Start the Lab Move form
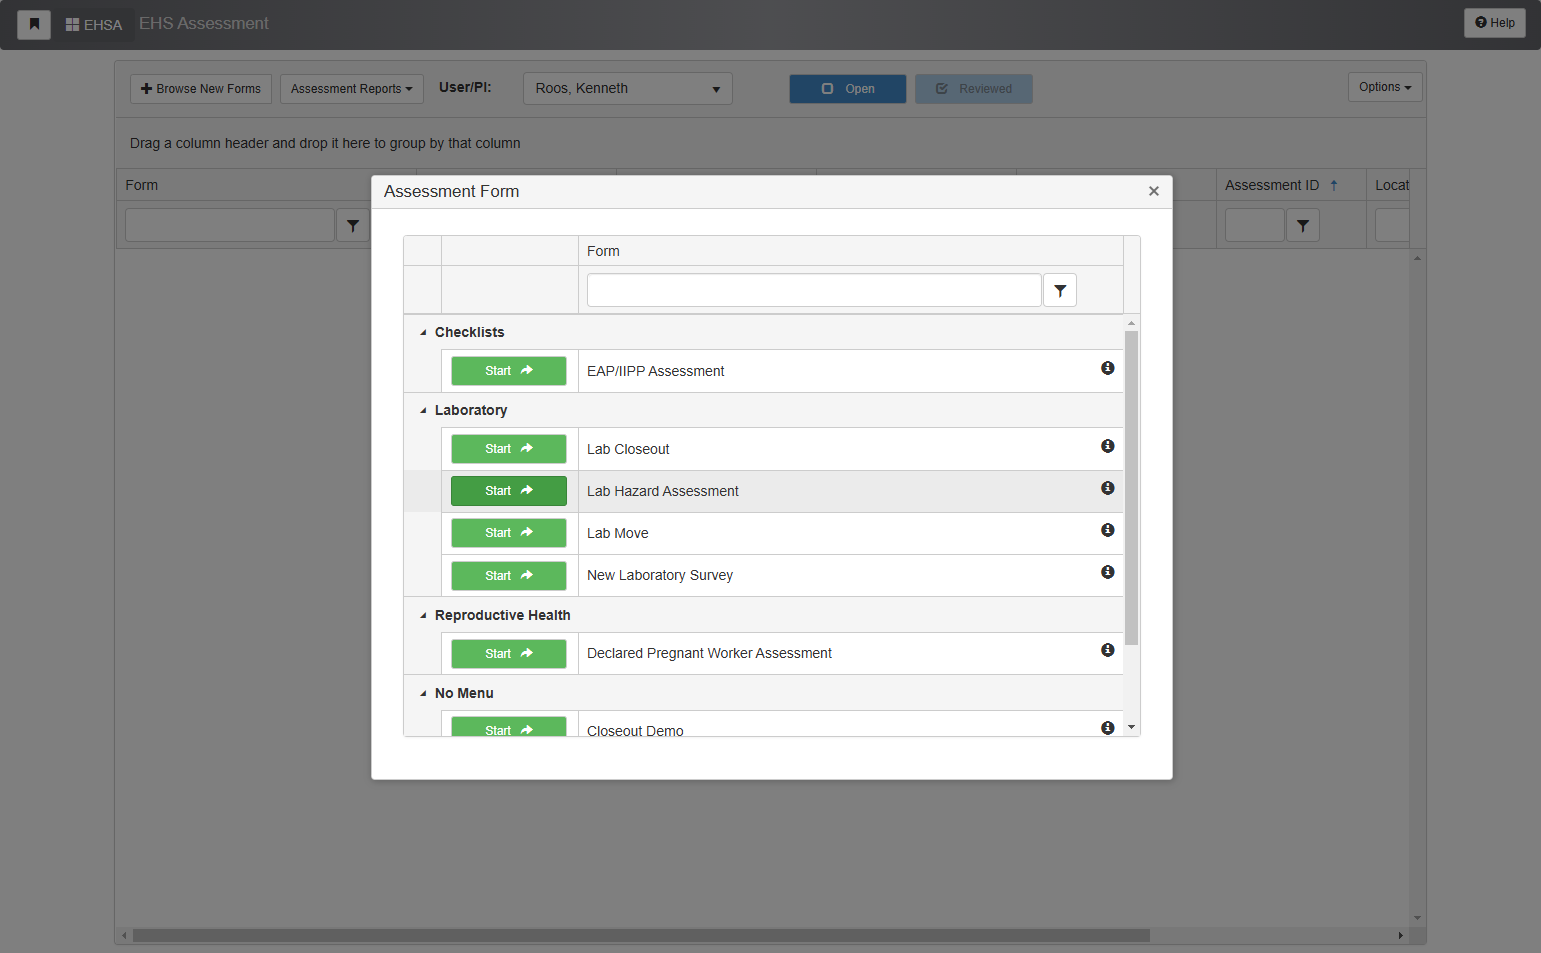Screen dimensions: 1541x953 pos(509,533)
